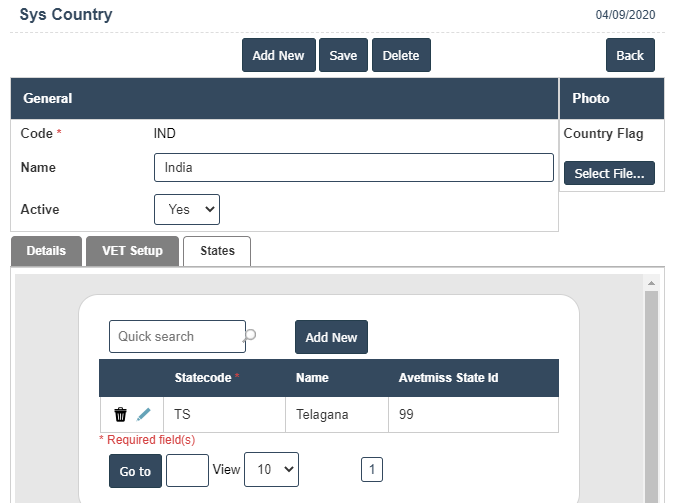Expand the View rows-per-page dropdown

(271, 469)
